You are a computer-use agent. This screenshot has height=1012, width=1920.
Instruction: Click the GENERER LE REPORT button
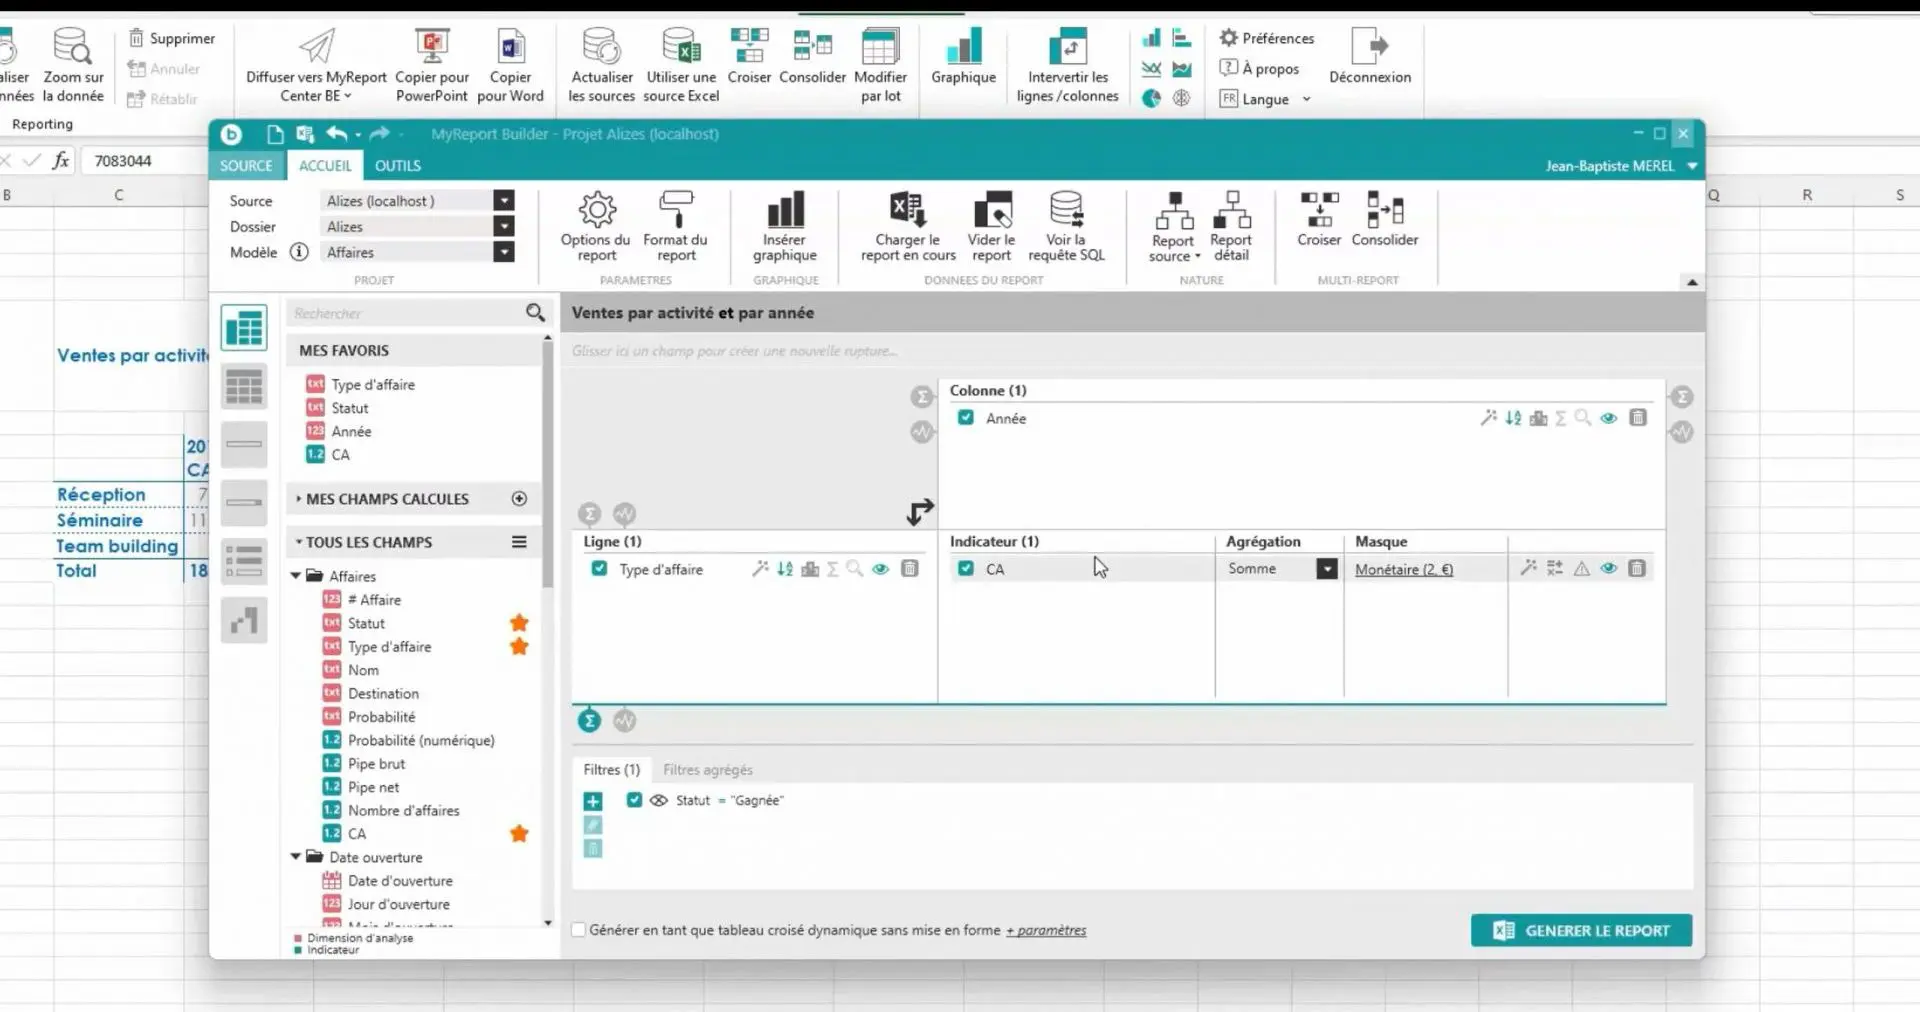point(1581,930)
